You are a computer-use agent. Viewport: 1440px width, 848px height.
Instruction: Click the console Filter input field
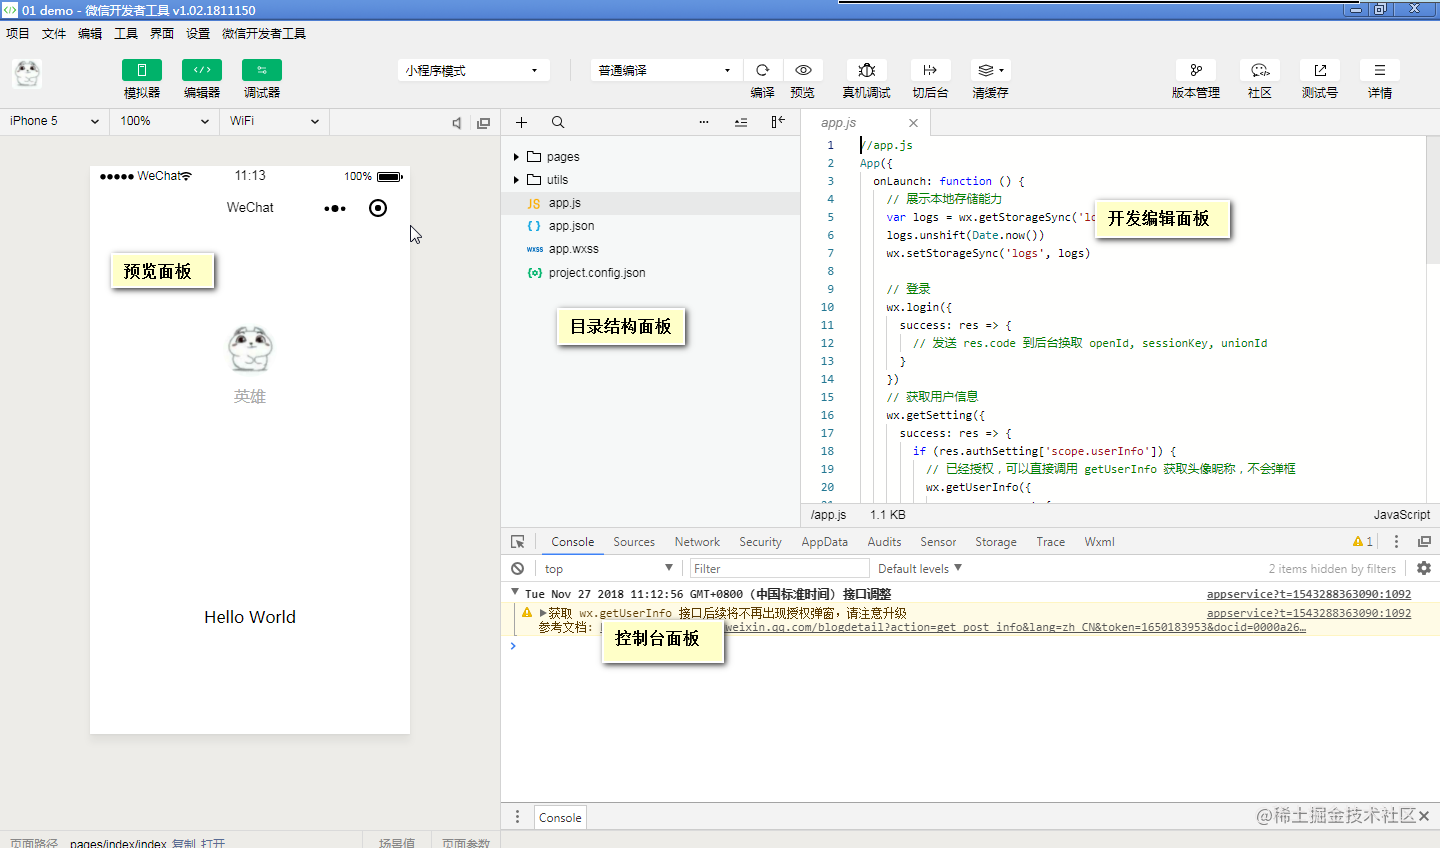[x=779, y=568]
